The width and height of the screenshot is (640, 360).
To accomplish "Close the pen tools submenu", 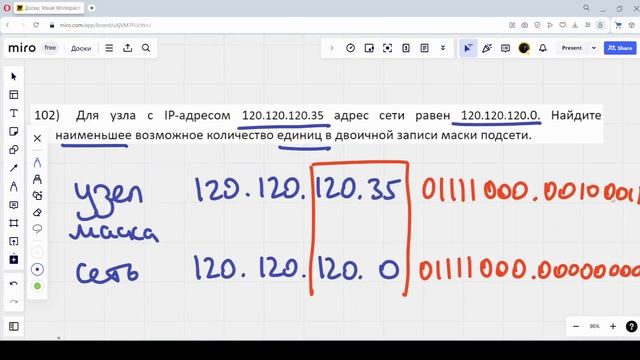I will (x=37, y=138).
